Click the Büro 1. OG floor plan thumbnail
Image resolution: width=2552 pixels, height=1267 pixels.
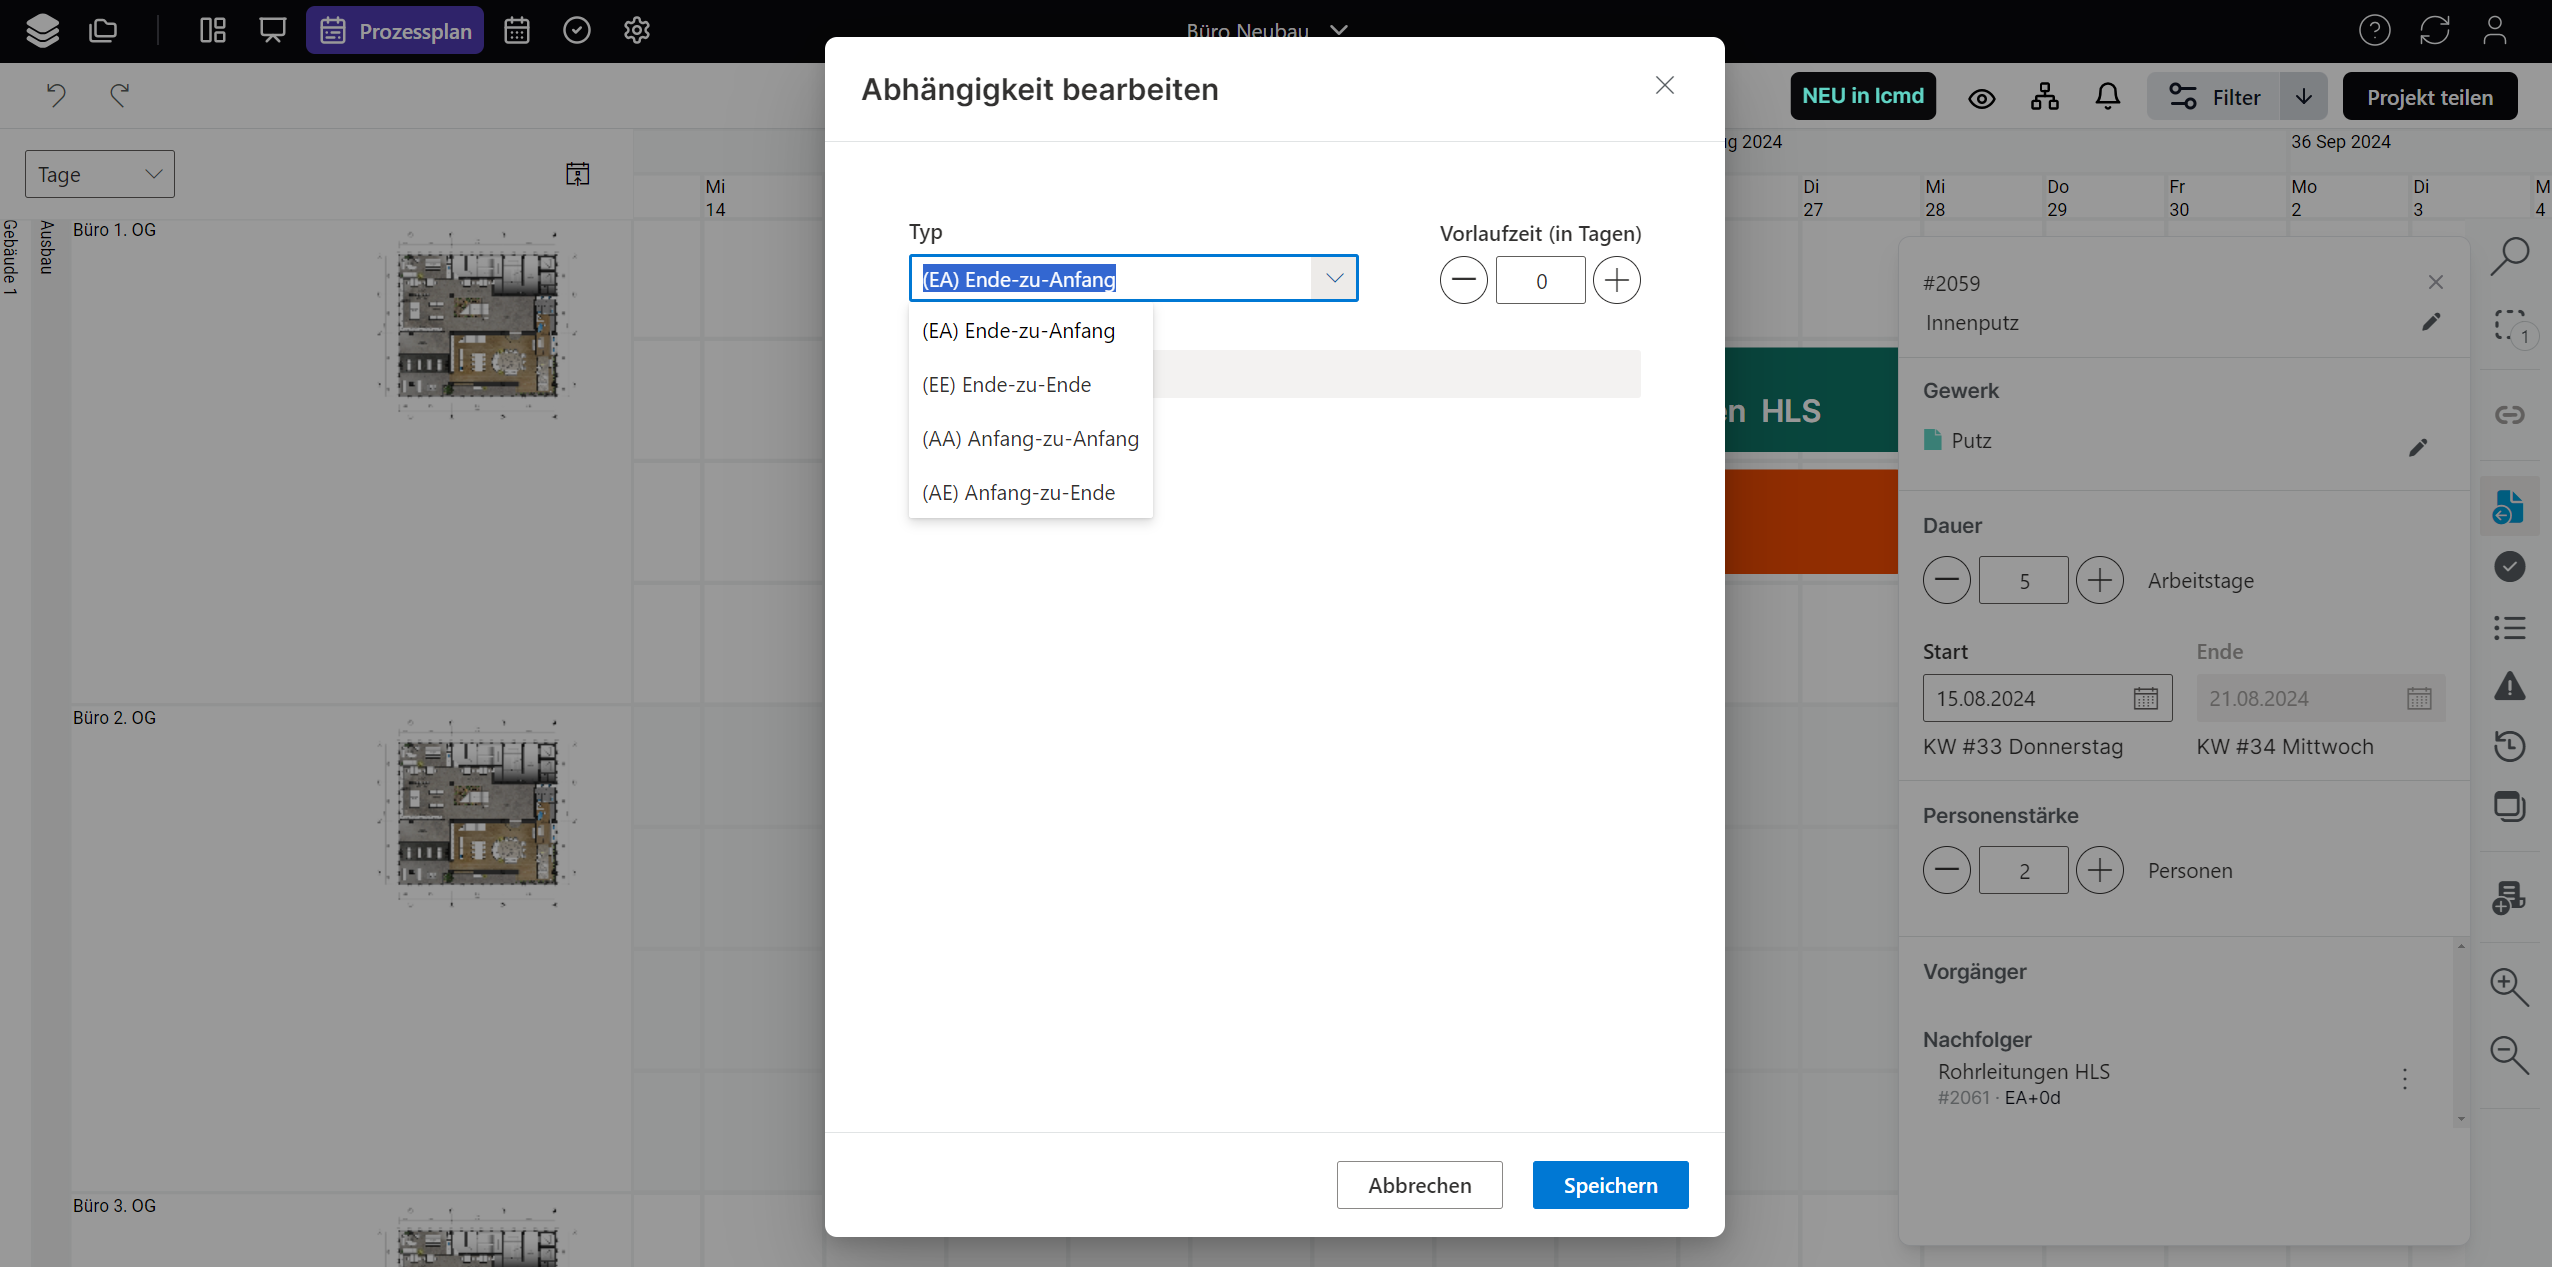pos(477,325)
